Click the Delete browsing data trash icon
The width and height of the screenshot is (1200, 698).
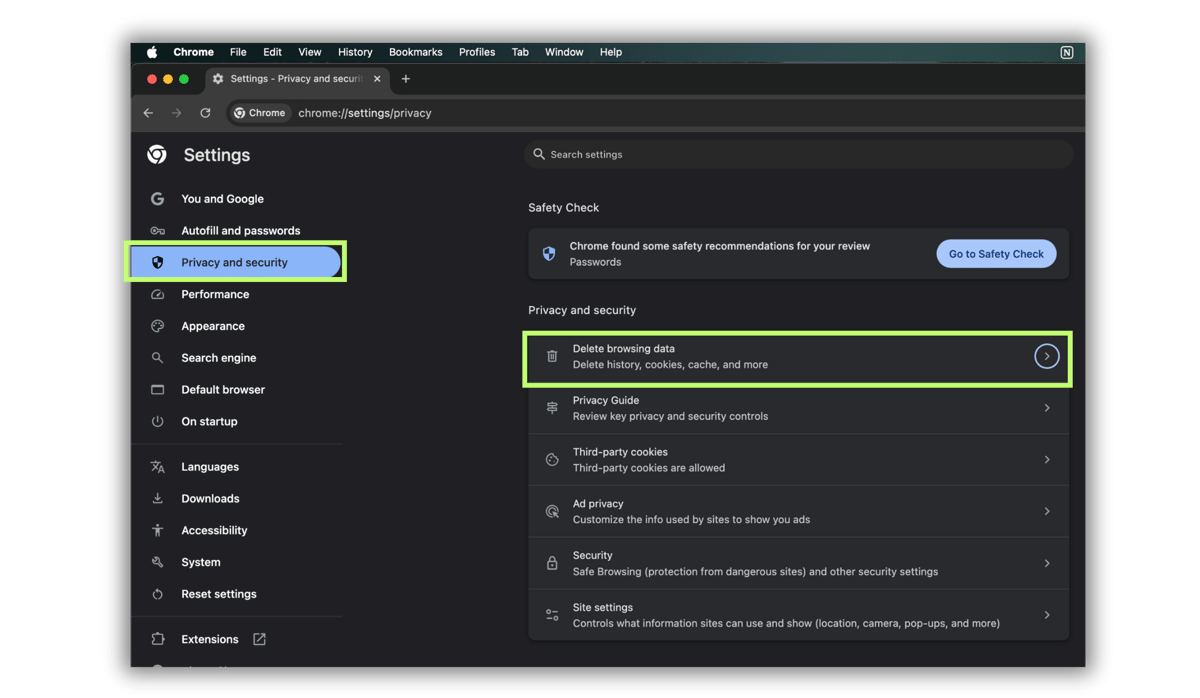pos(552,356)
